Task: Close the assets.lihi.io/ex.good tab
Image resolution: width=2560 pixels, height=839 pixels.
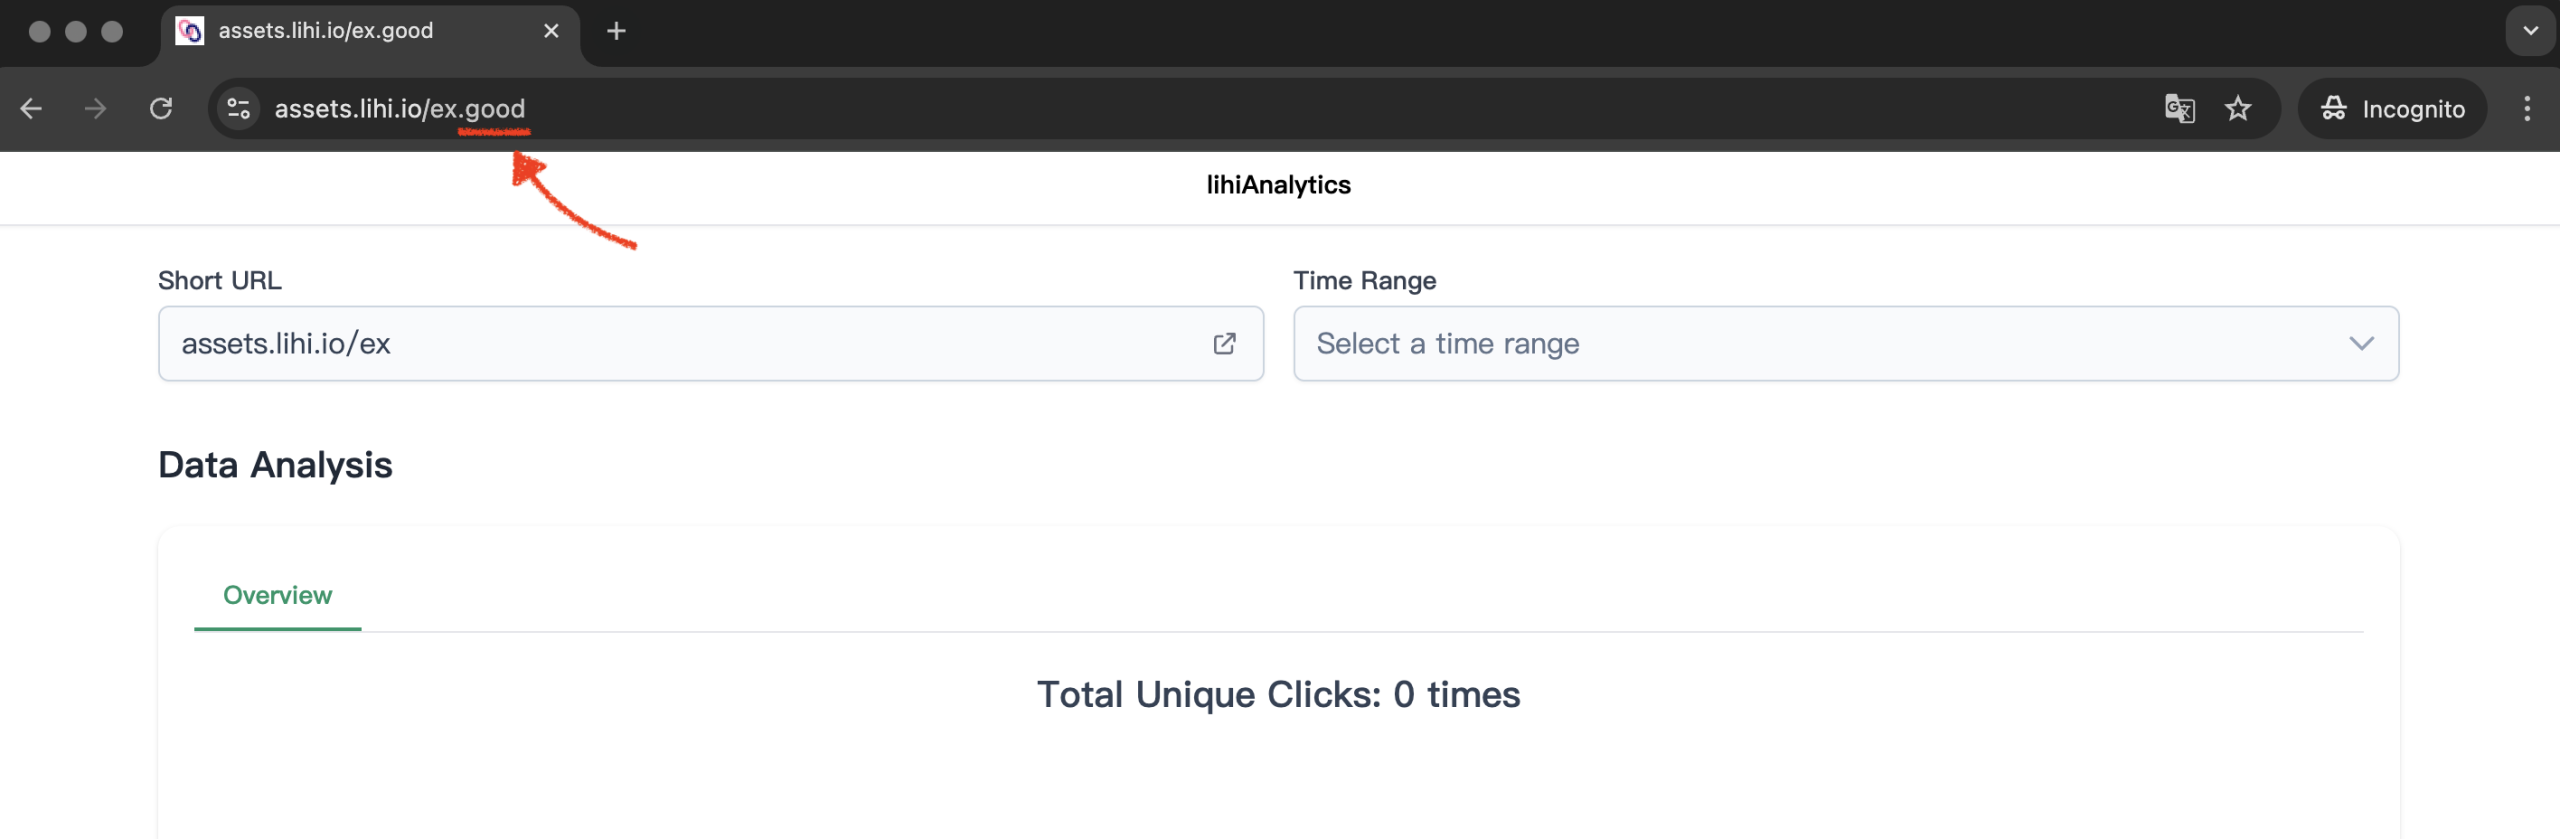Action: pyautogui.click(x=551, y=31)
